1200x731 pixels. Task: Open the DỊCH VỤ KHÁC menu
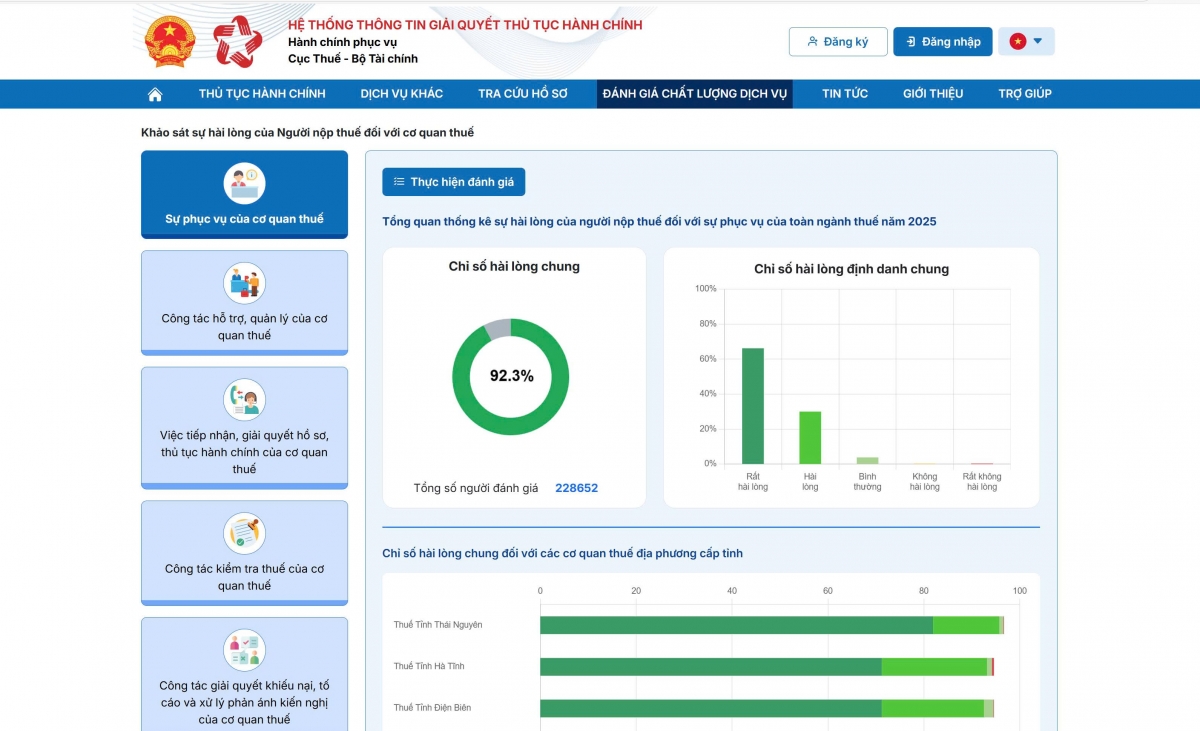point(402,94)
